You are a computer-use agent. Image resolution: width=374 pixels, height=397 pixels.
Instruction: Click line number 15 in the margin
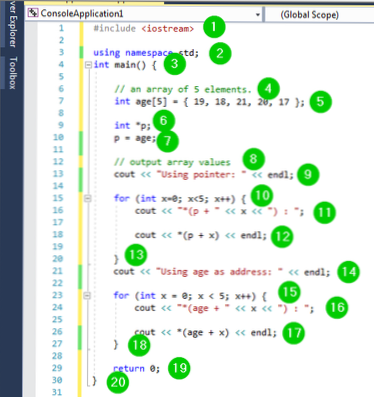pyautogui.click(x=58, y=198)
